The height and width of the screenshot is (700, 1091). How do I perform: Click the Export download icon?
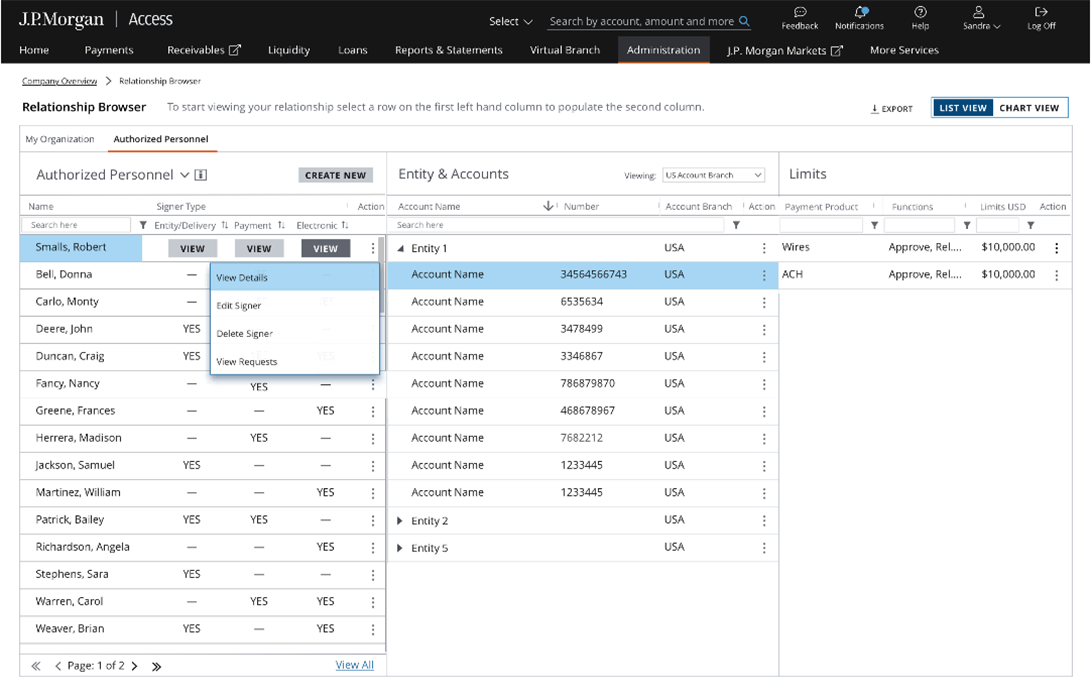874,108
